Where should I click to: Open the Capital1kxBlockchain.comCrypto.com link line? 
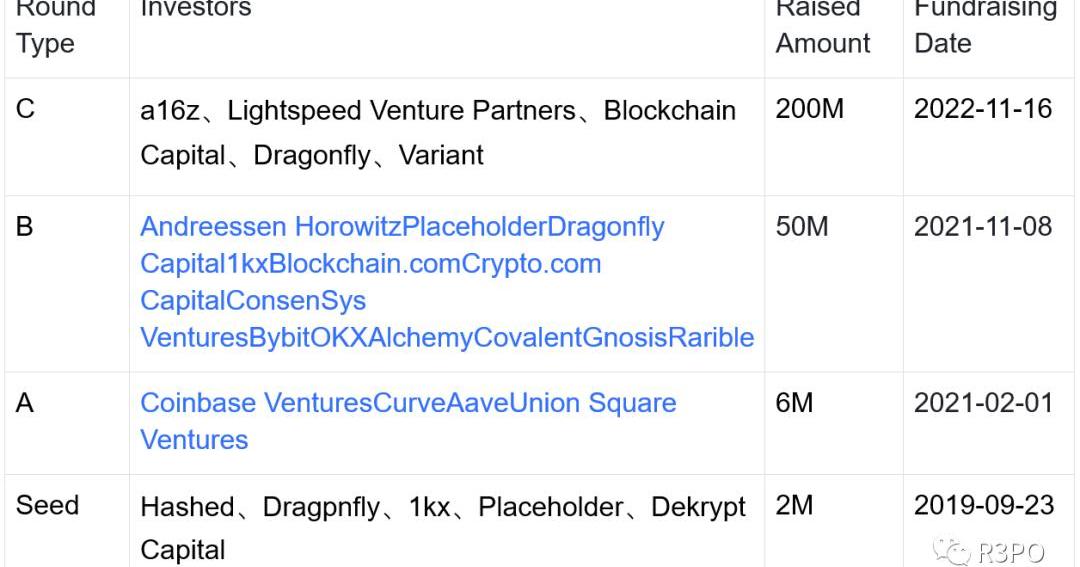pyautogui.click(x=371, y=264)
